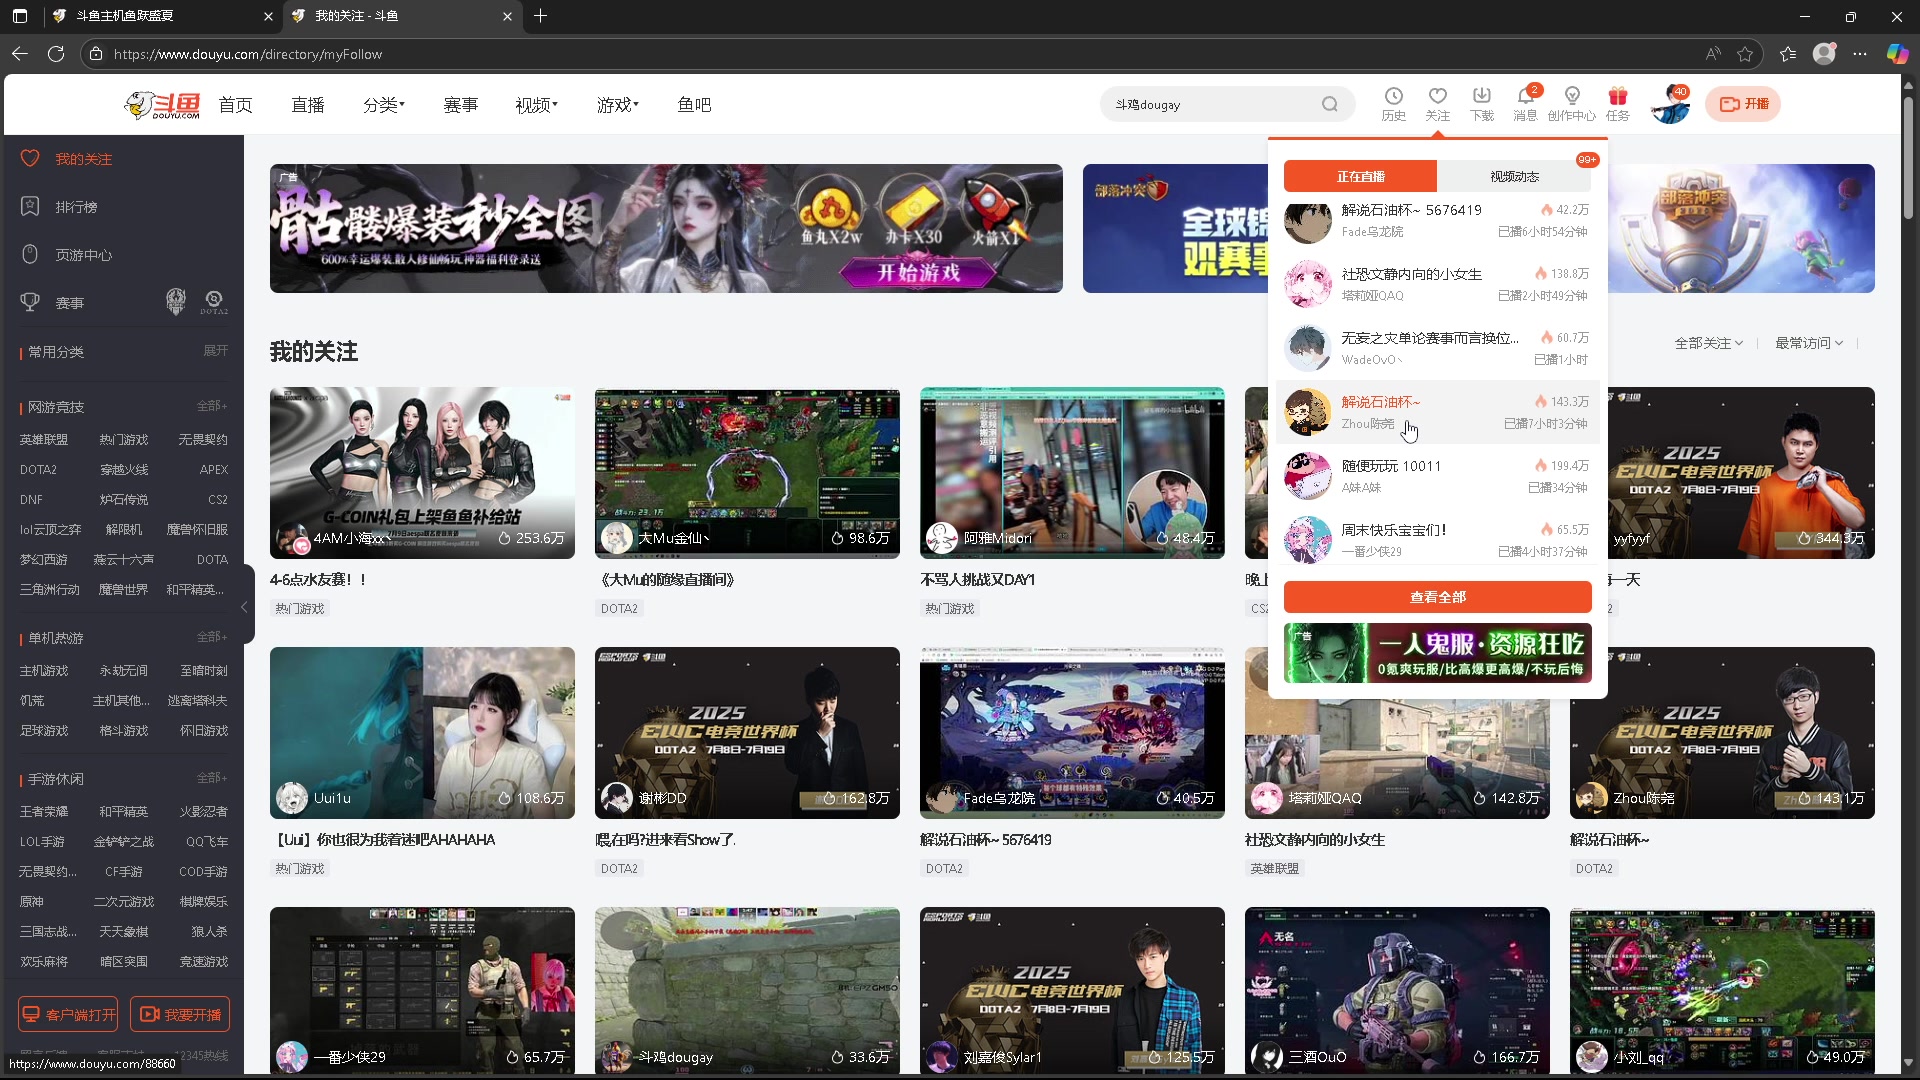Image resolution: width=1920 pixels, height=1080 pixels.
Task: Open 王者荣耀 category link in sidebar
Action: [44, 812]
